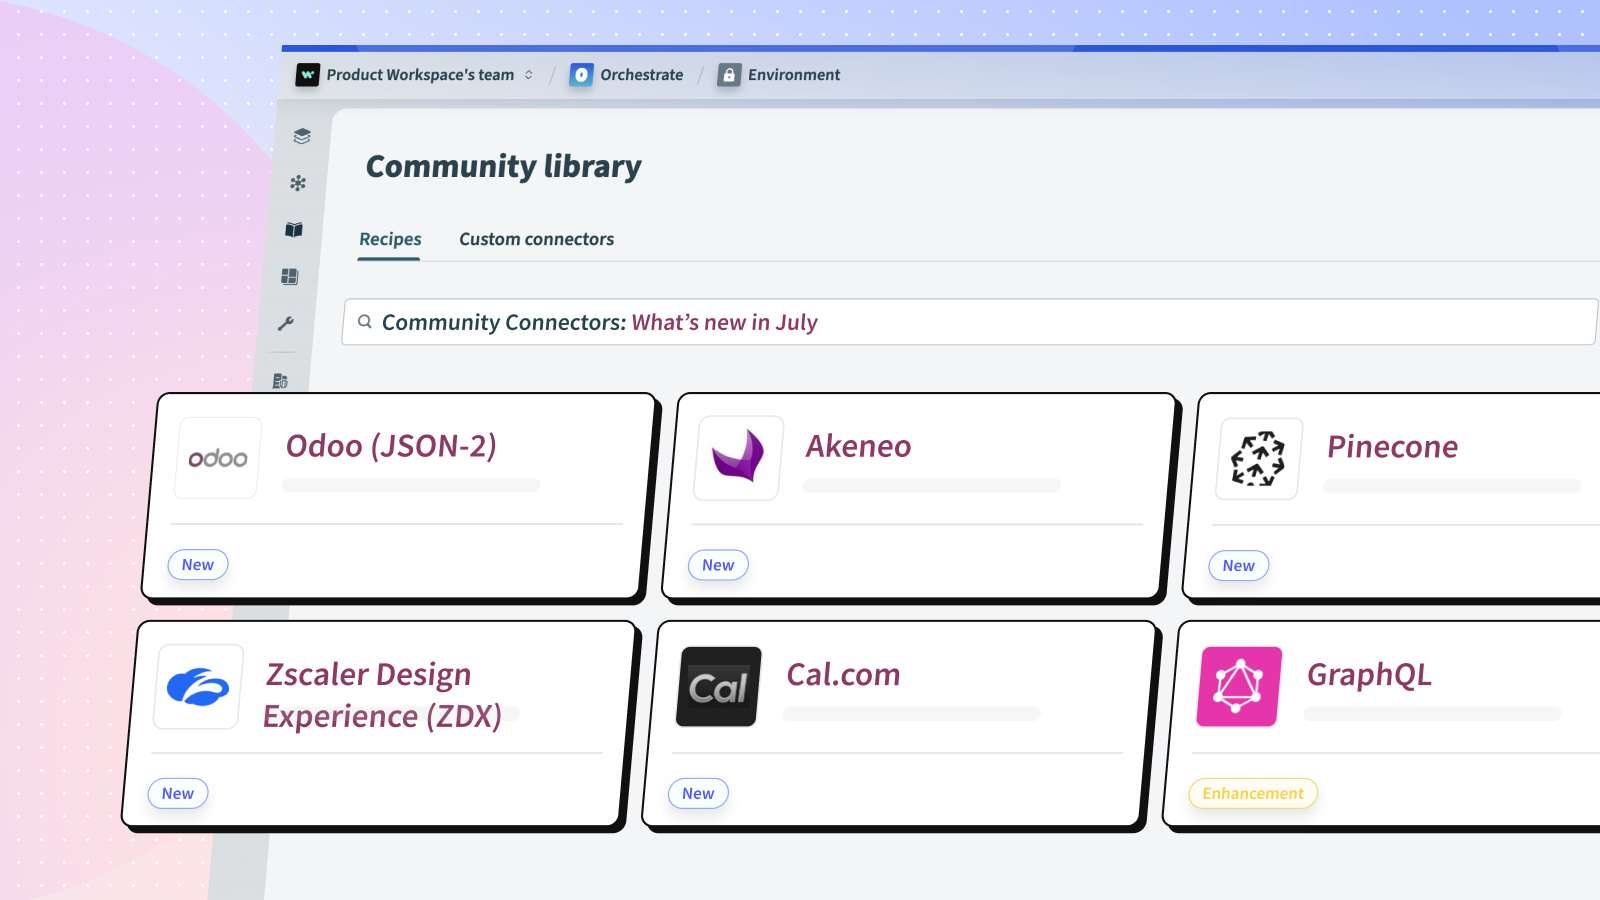Image resolution: width=1600 pixels, height=900 pixels.
Task: Click the Akeneo purple logo icon
Action: pos(739,458)
